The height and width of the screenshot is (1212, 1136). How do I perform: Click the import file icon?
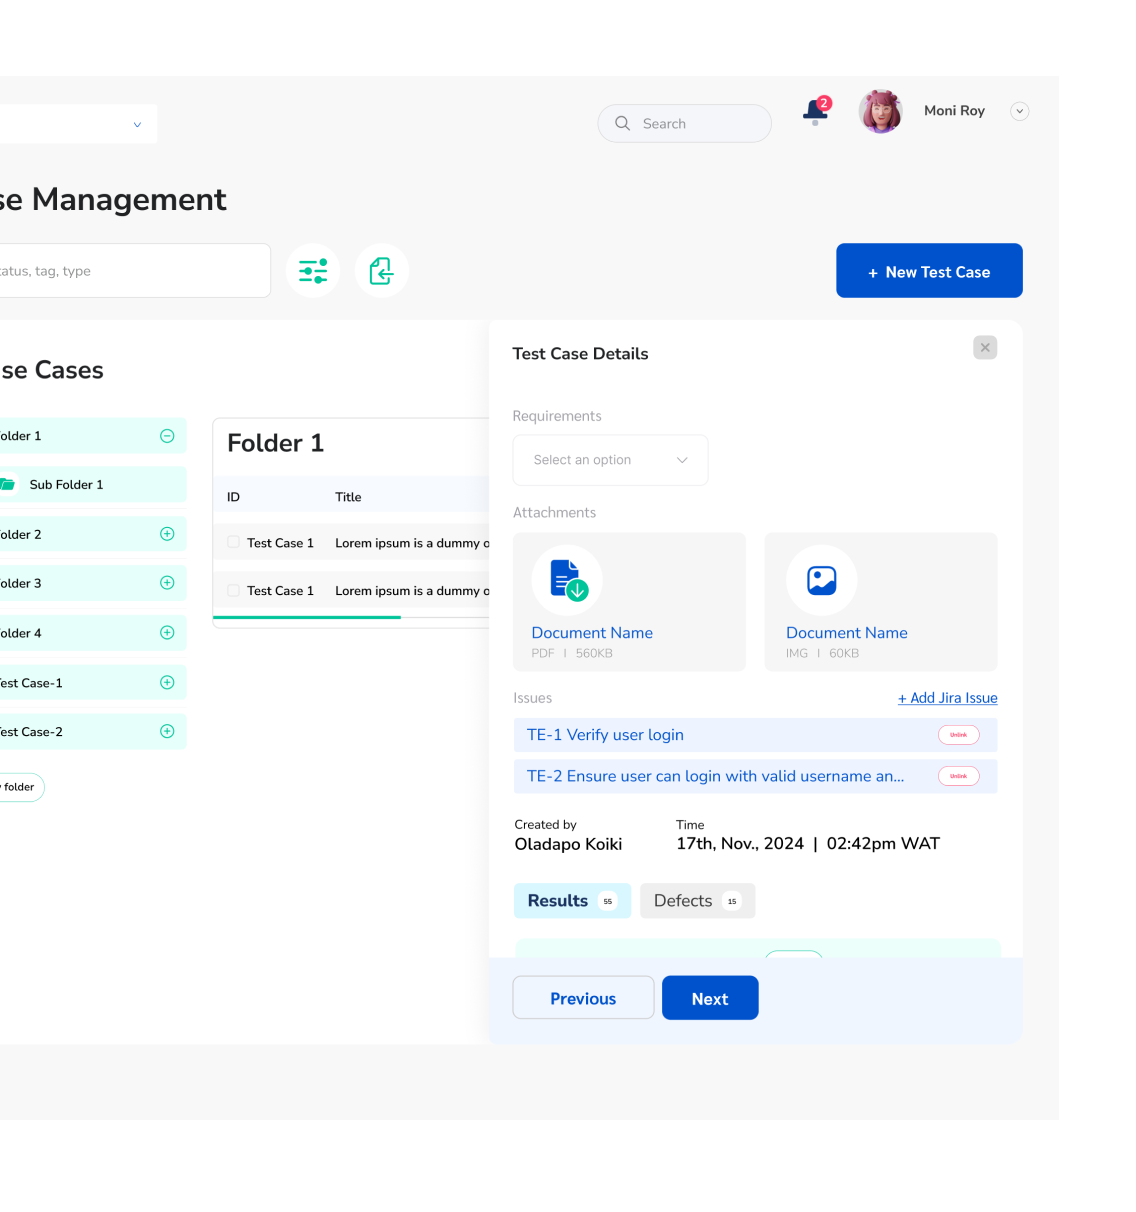(381, 271)
